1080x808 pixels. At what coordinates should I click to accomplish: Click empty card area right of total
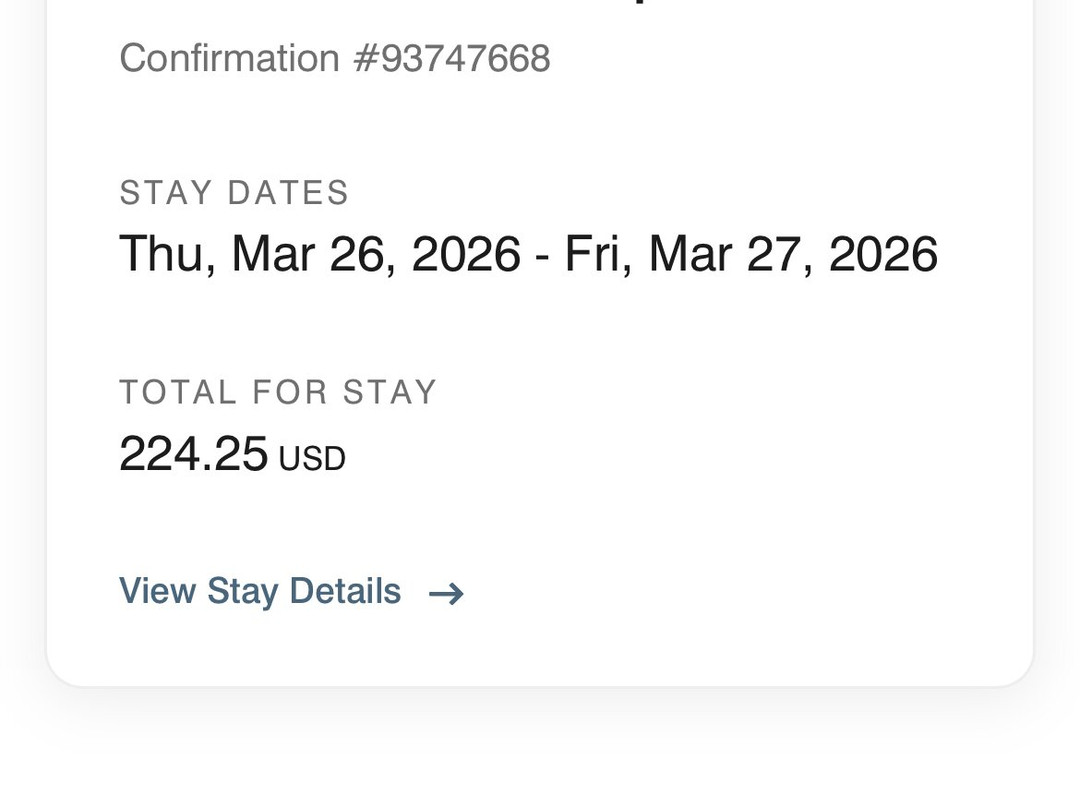point(700,453)
